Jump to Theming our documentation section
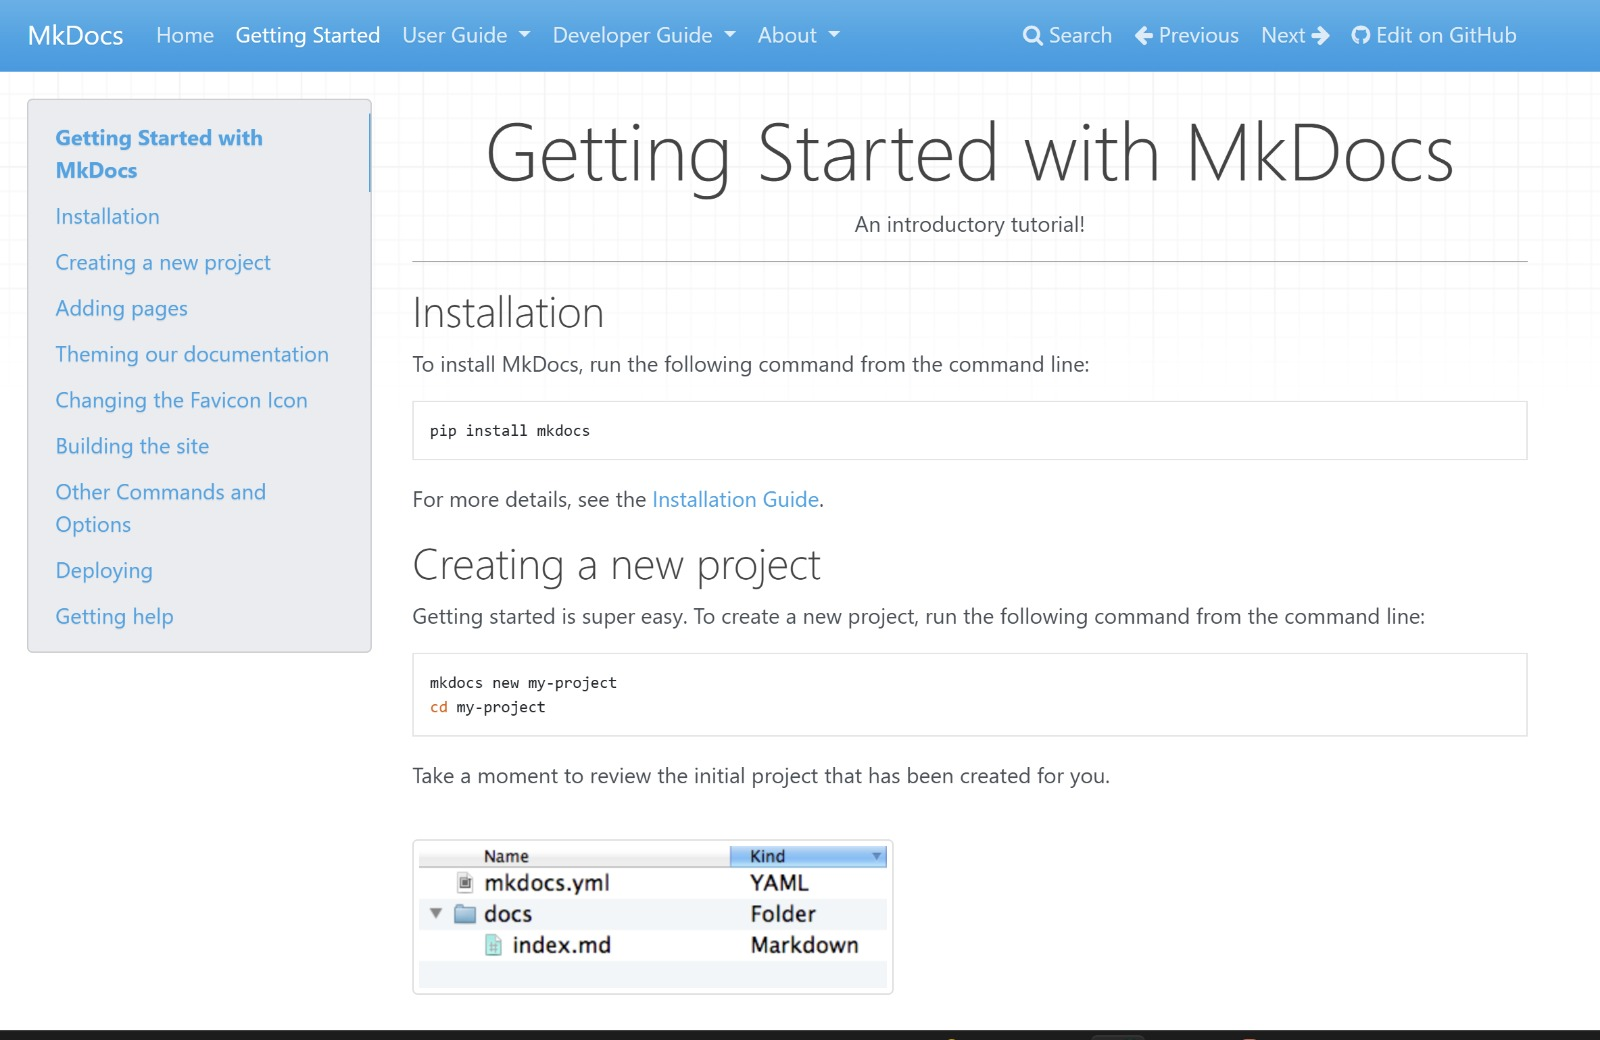Image resolution: width=1600 pixels, height=1040 pixels. click(192, 355)
